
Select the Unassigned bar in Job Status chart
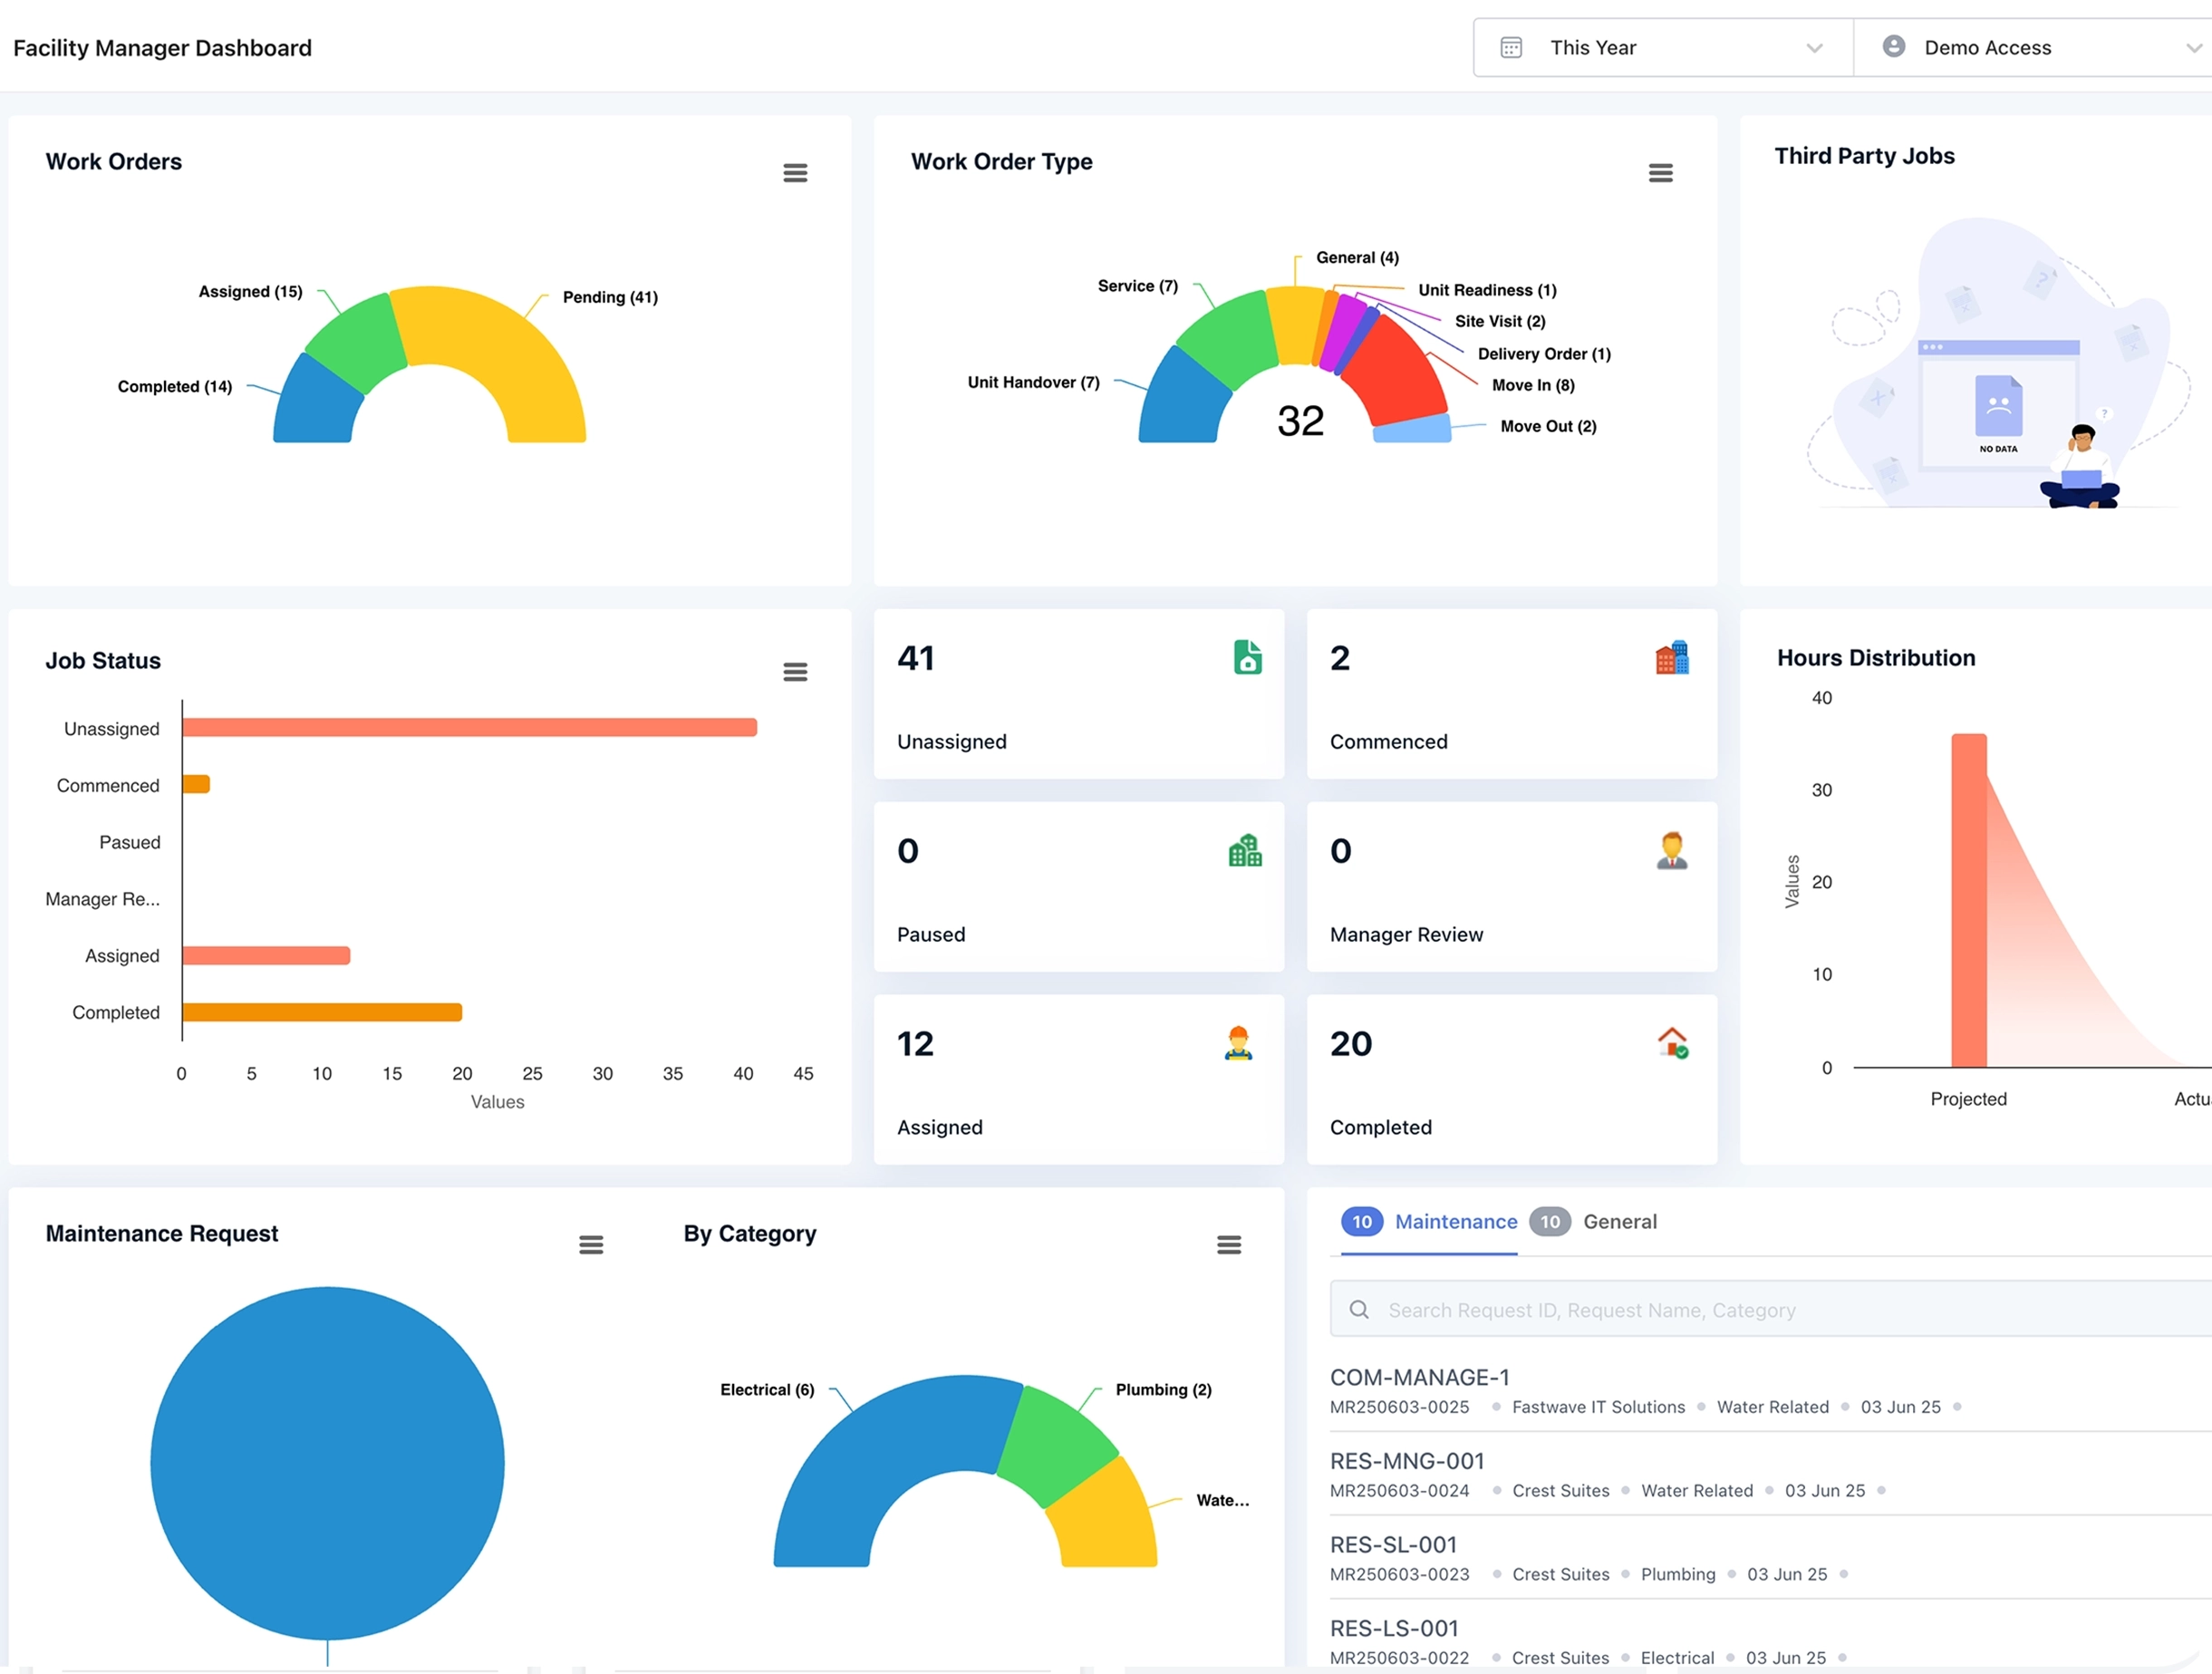point(470,728)
